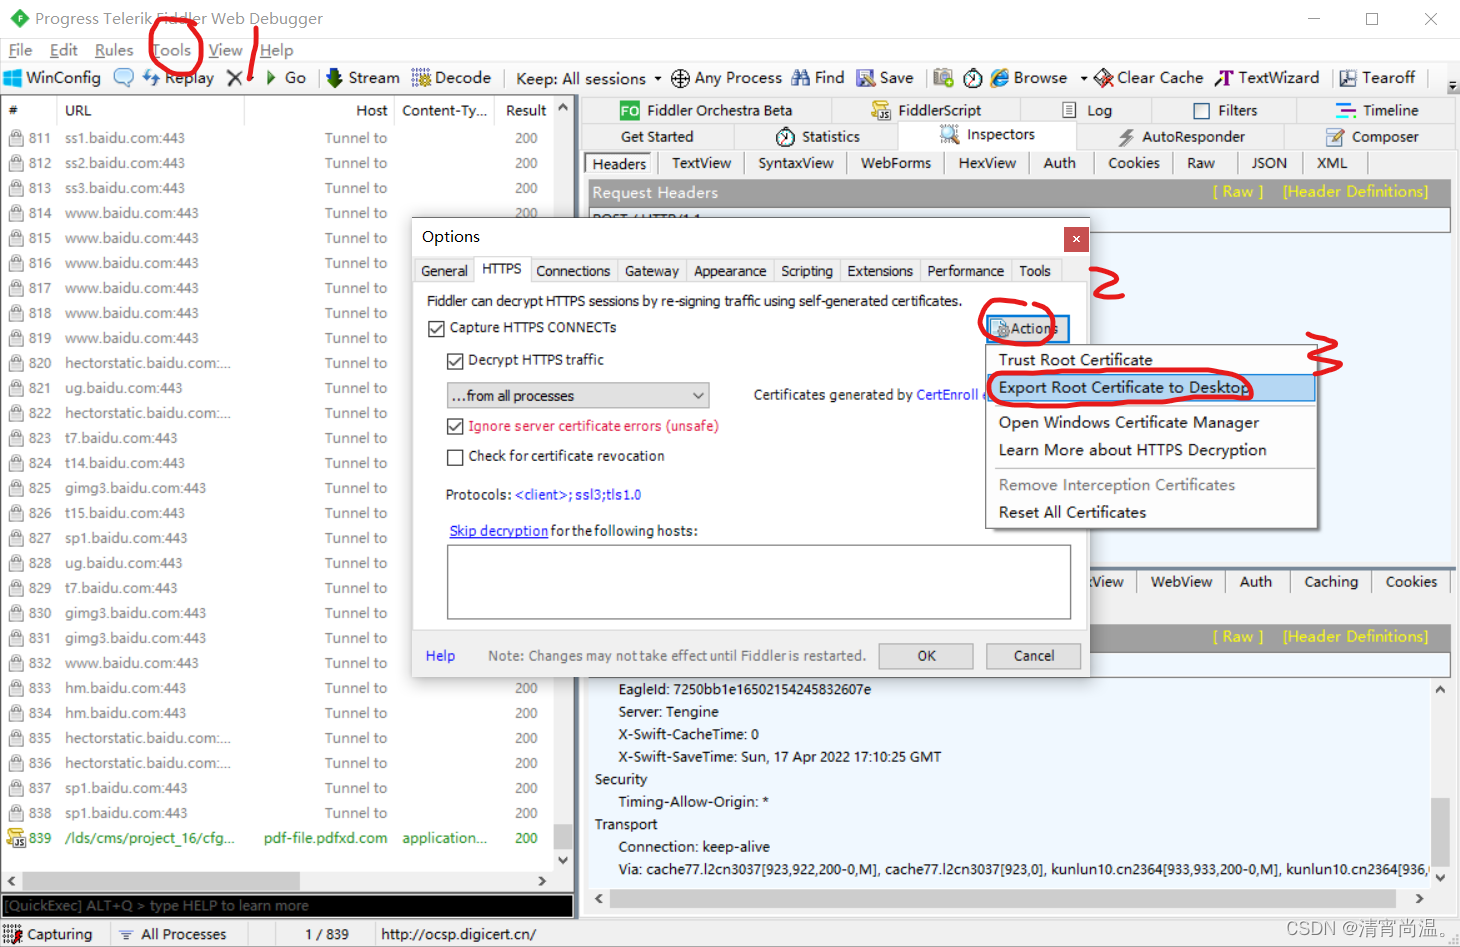Viewport: 1460px width, 947px height.
Task: Open the Rules menu
Action: pyautogui.click(x=114, y=50)
